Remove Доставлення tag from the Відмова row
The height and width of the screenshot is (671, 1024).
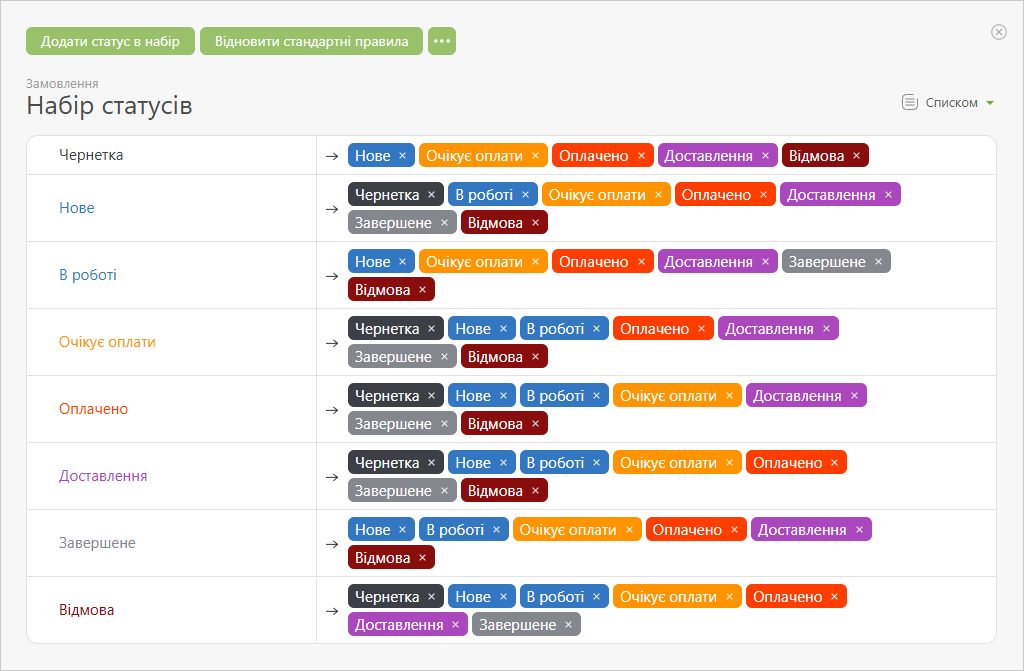[455, 625]
